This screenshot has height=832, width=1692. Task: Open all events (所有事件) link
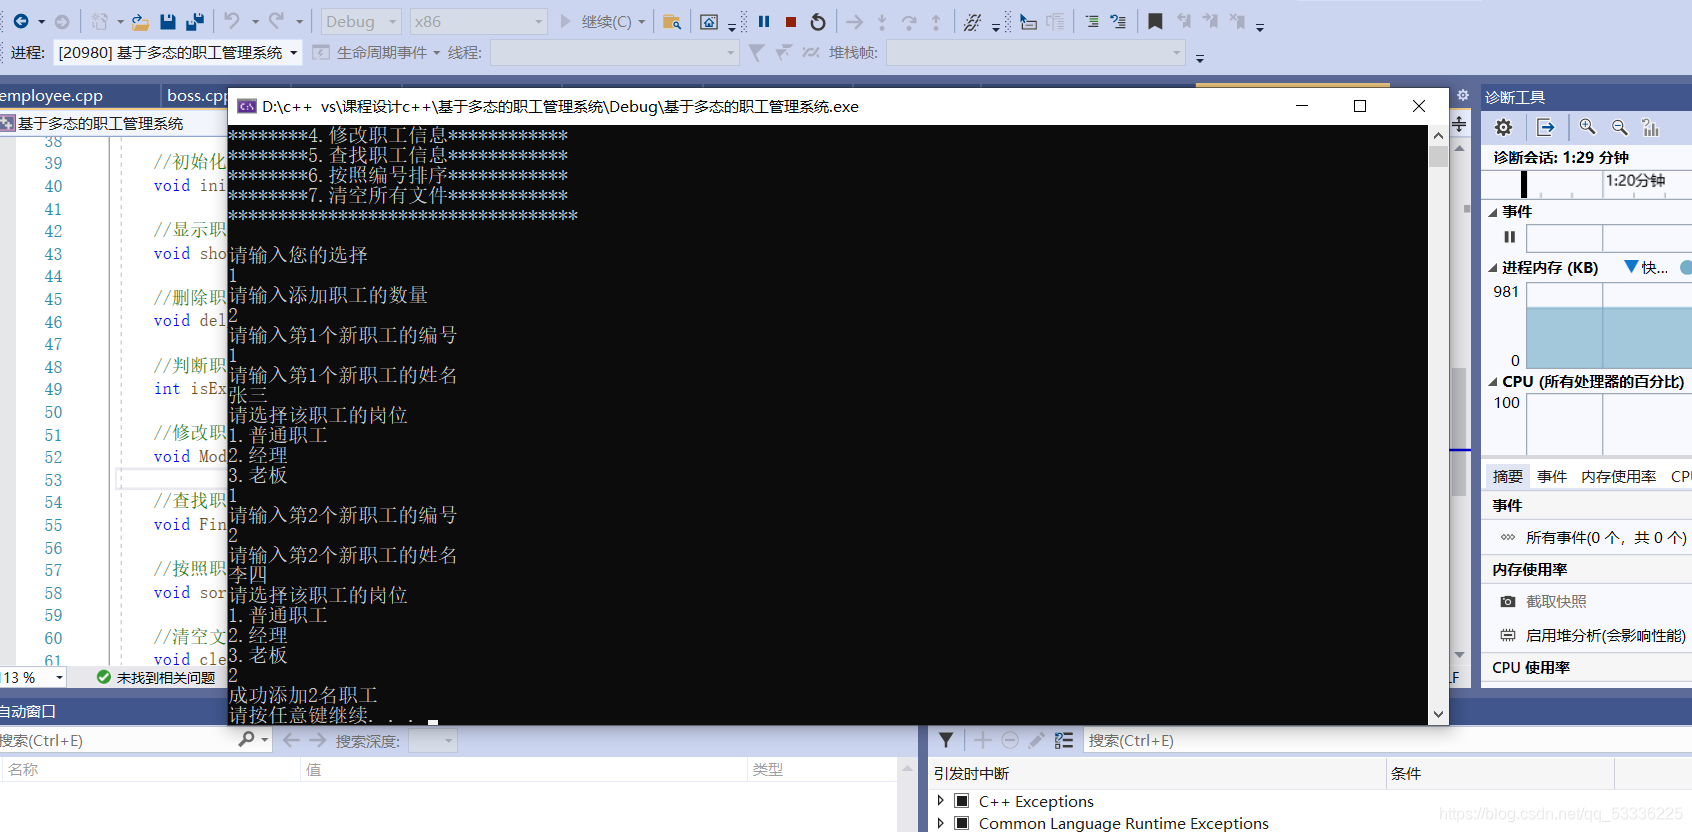coord(1606,538)
